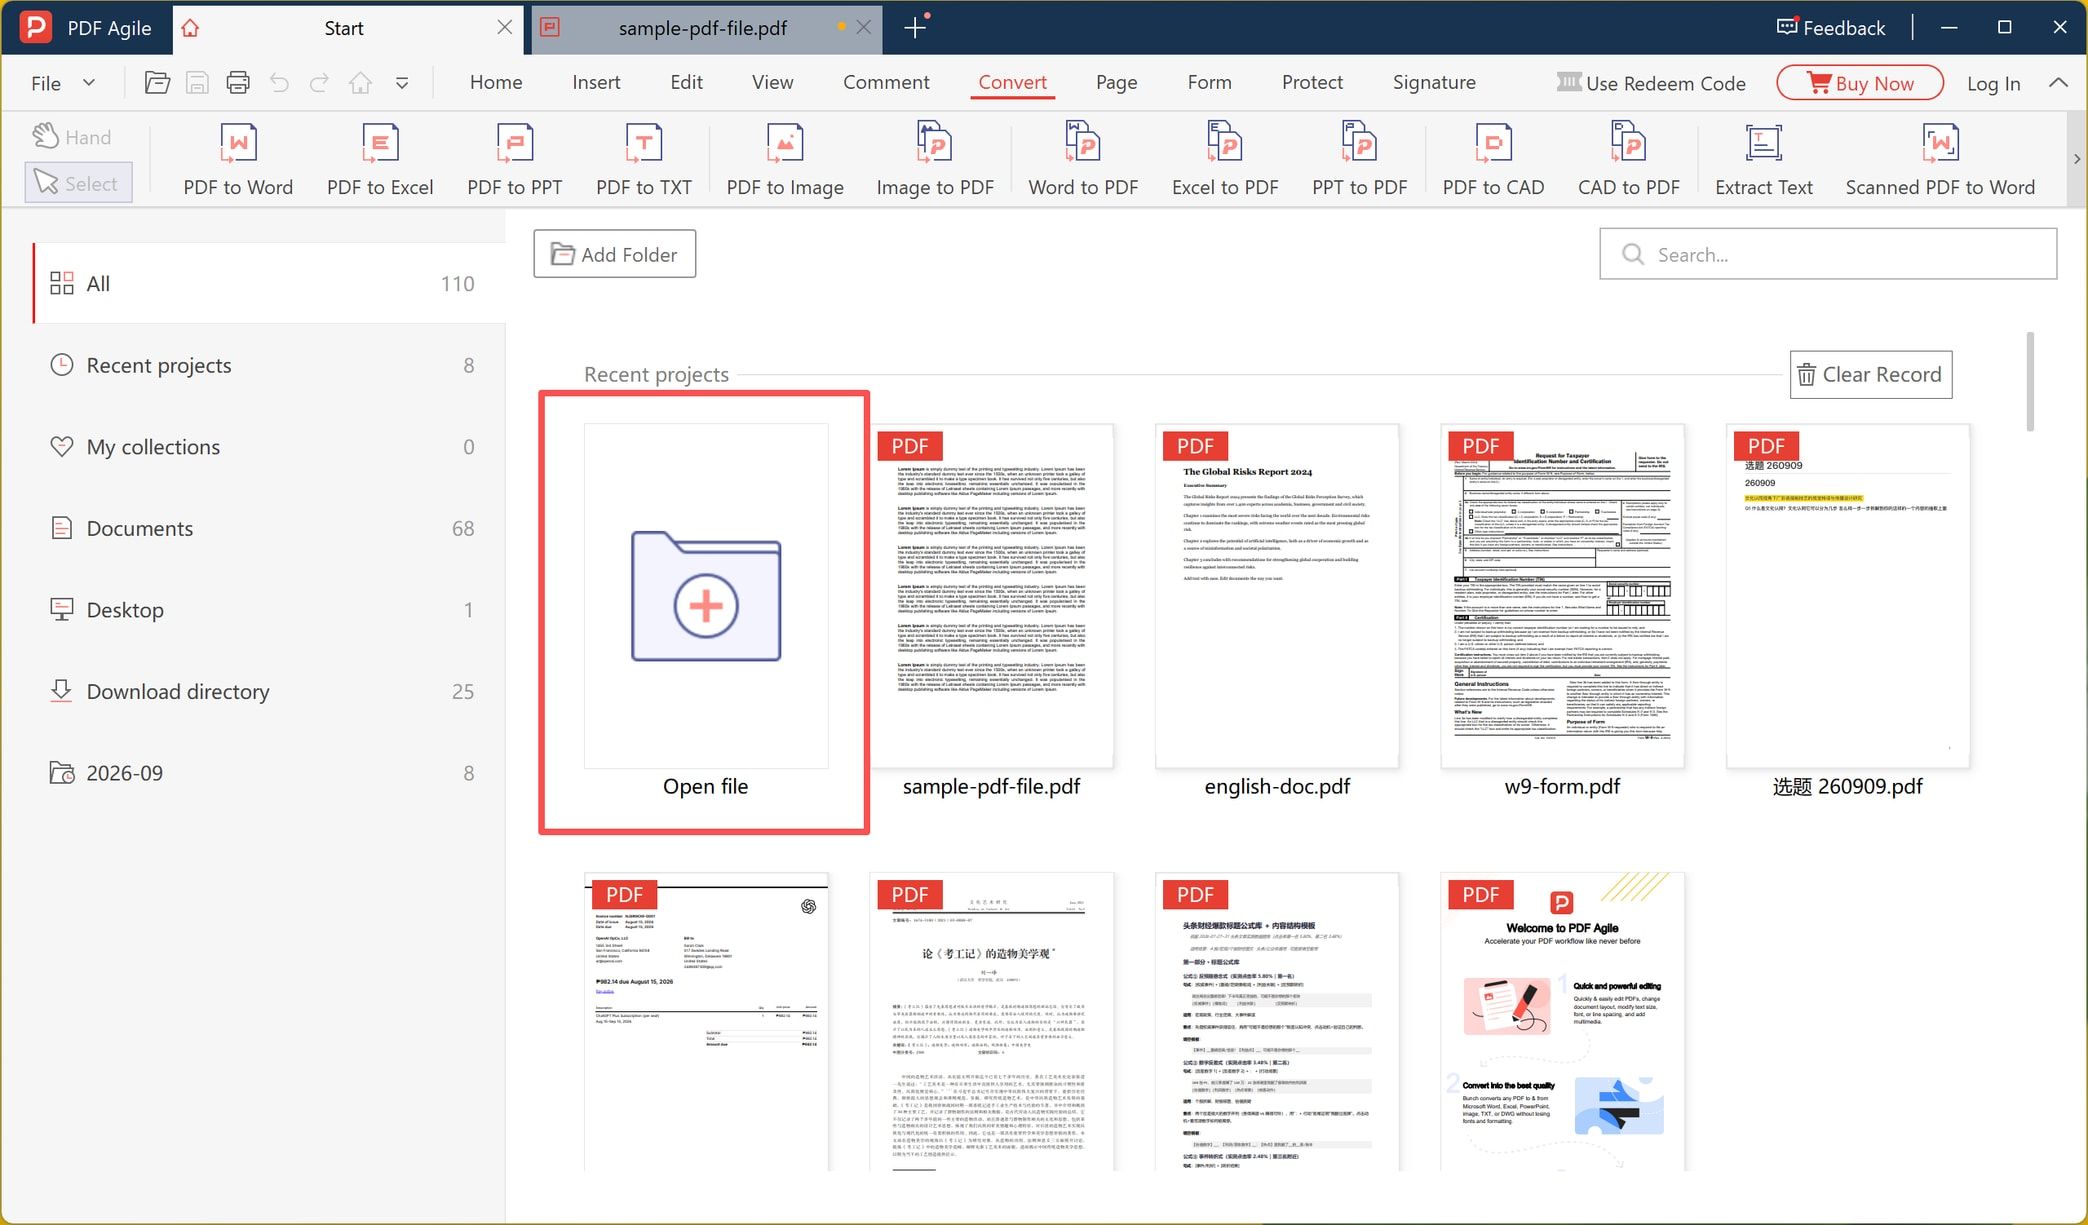This screenshot has width=2088, height=1225.
Task: Click Use Redeem Code
Action: click(1651, 83)
